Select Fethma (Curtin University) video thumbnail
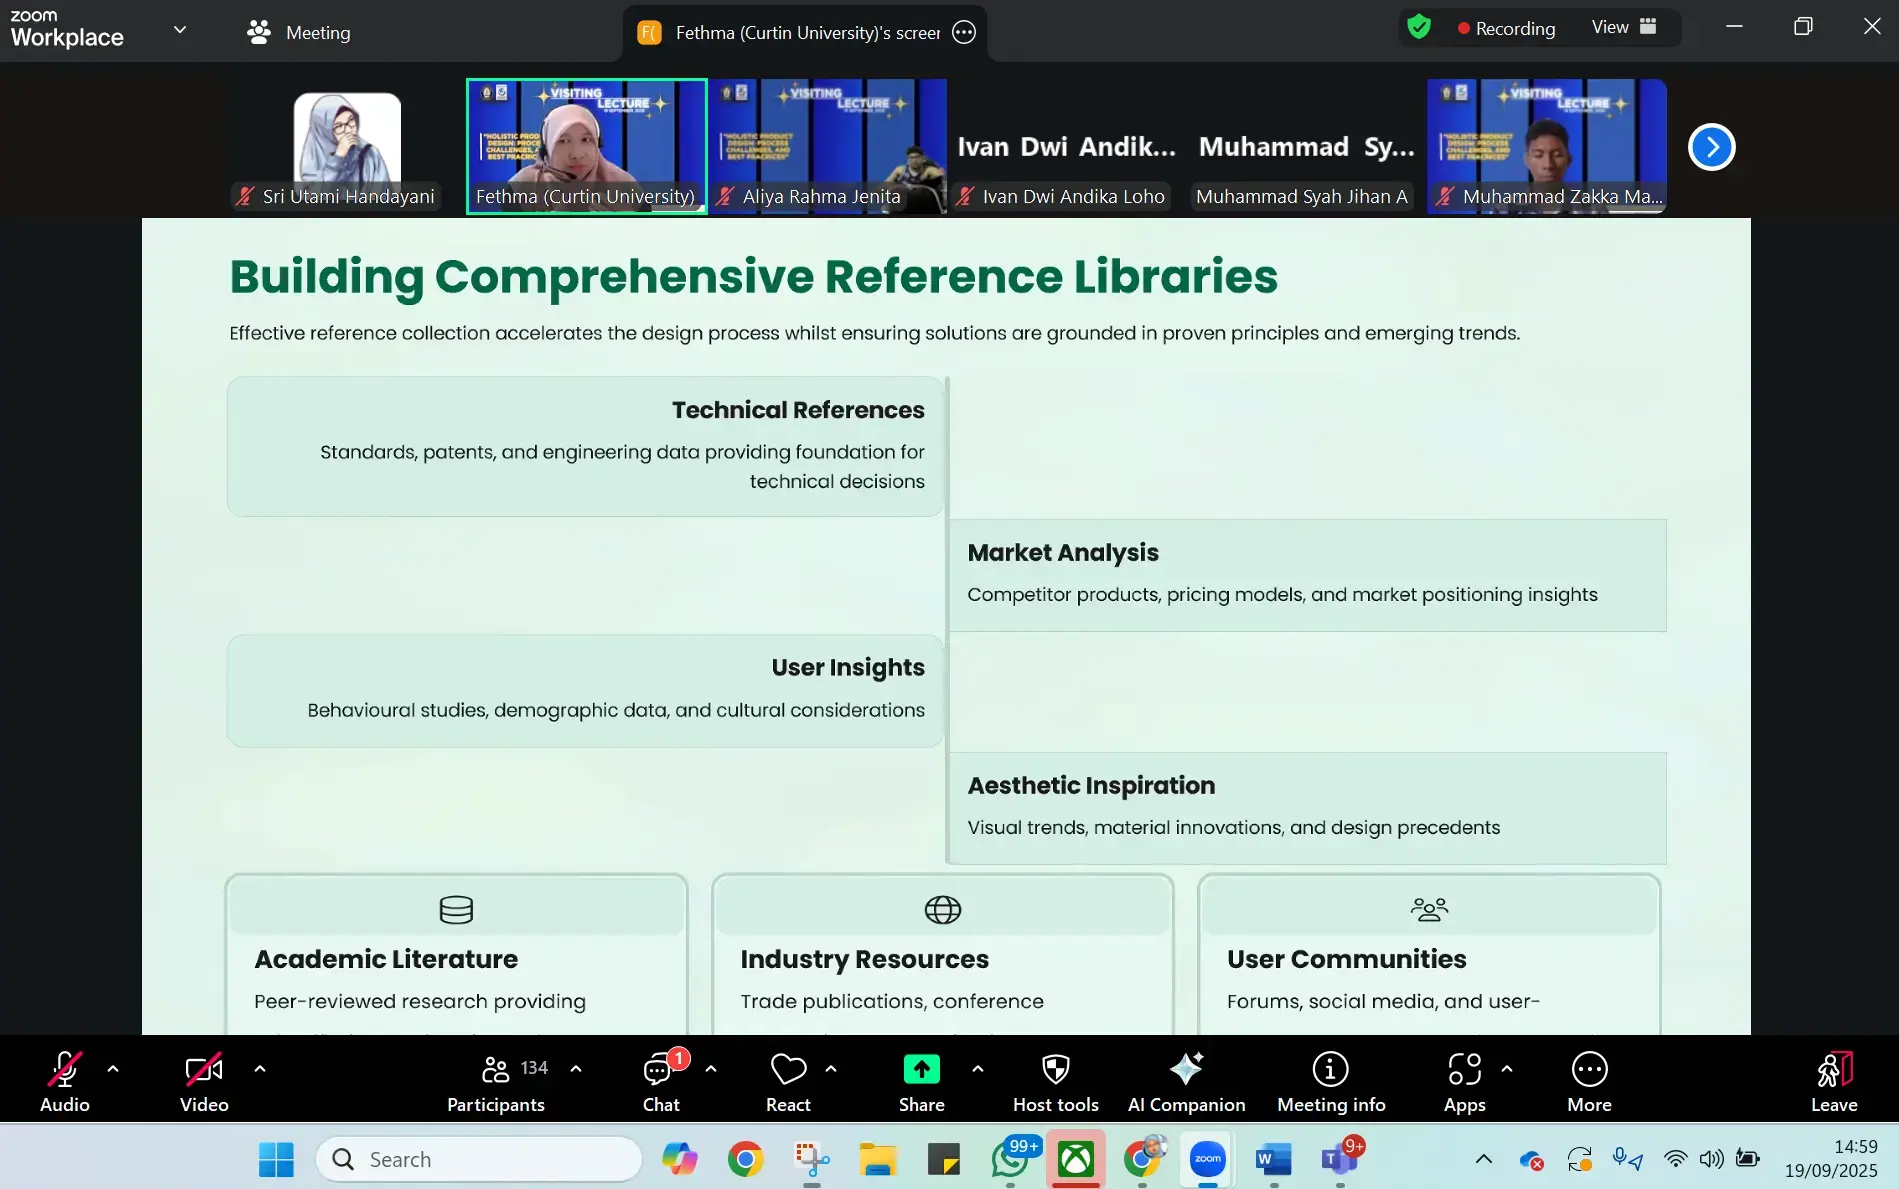 point(586,146)
